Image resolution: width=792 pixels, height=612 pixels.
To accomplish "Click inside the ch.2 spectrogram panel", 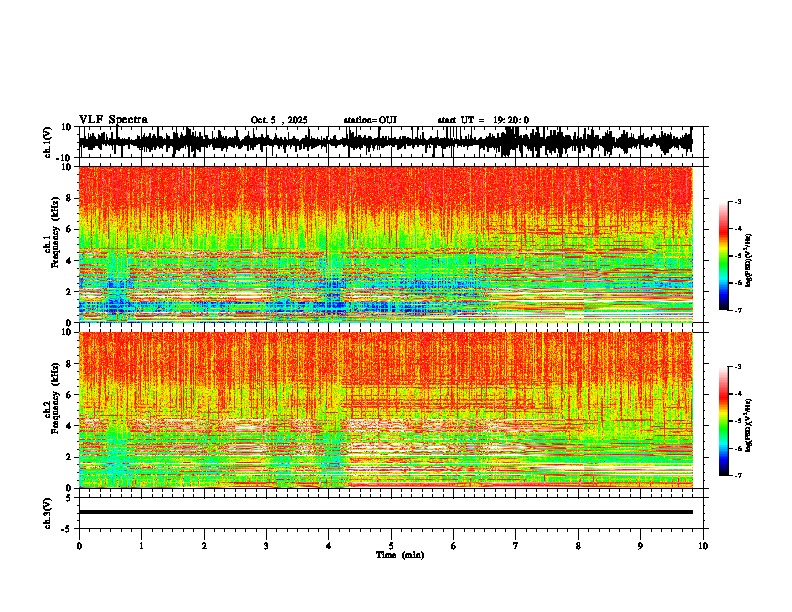I will (x=385, y=410).
